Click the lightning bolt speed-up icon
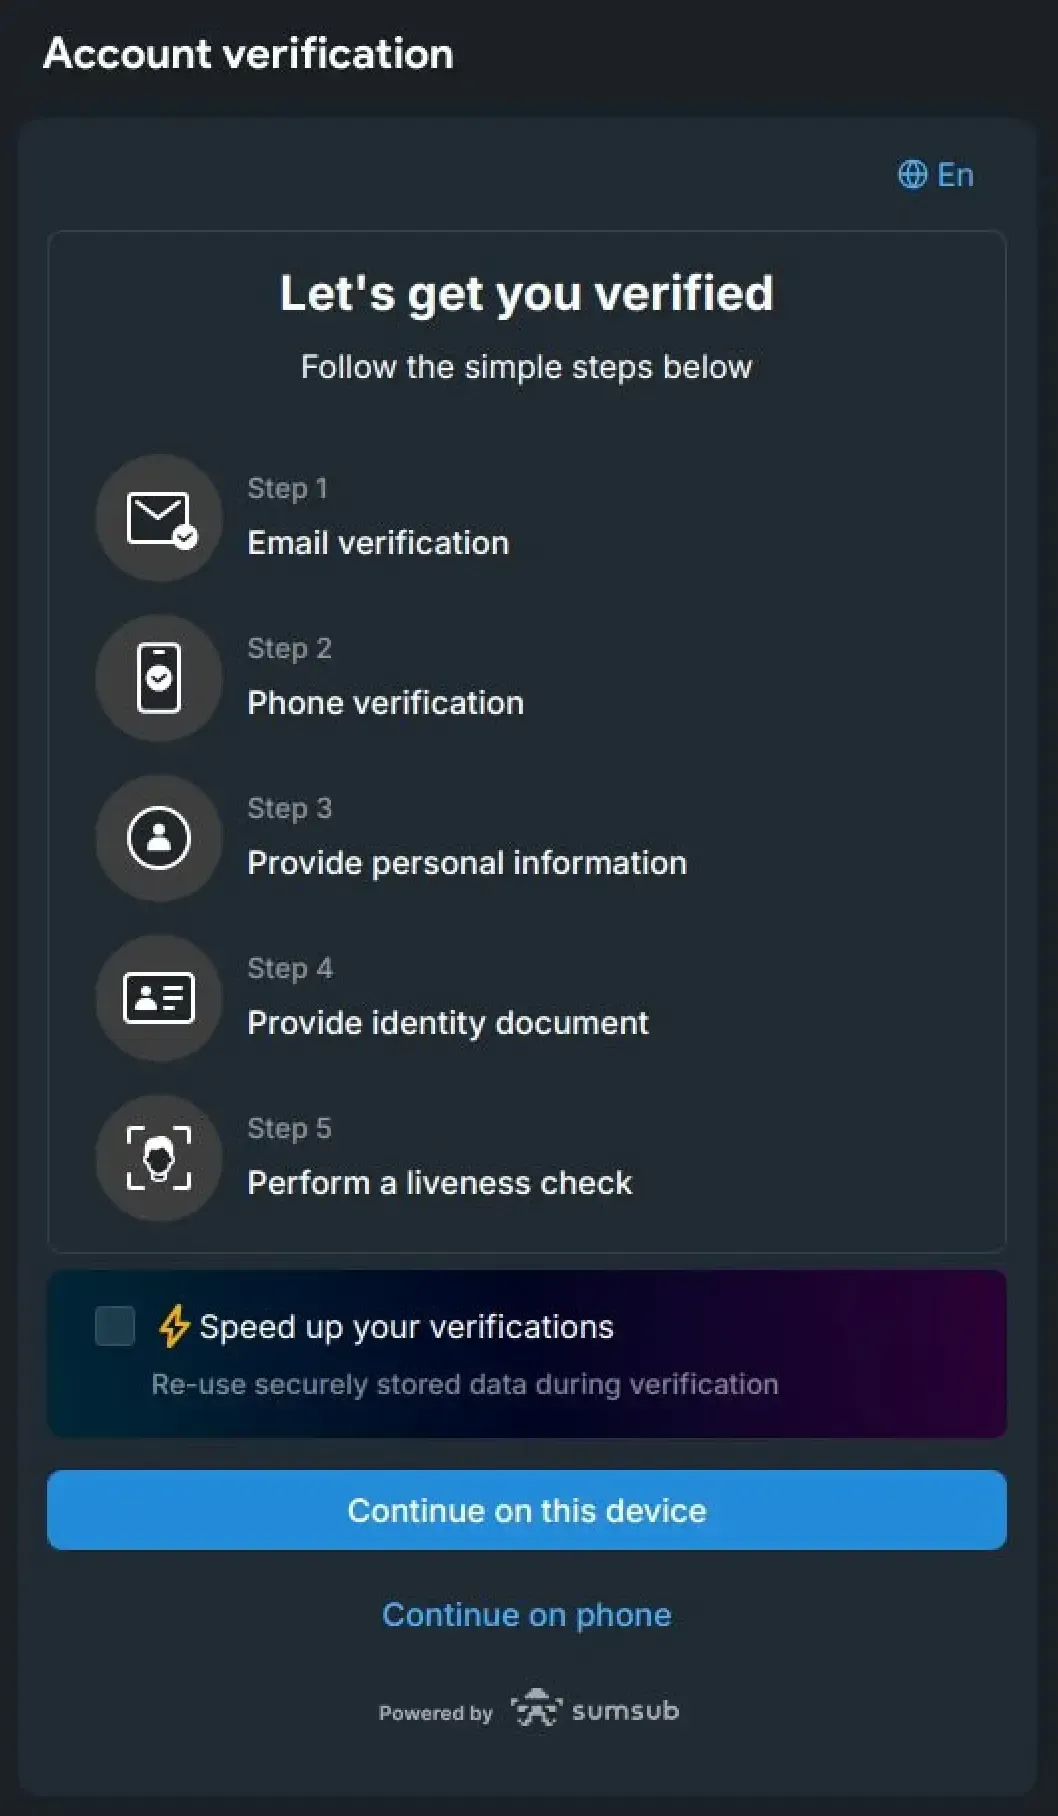This screenshot has width=1058, height=1816. pyautogui.click(x=174, y=1326)
